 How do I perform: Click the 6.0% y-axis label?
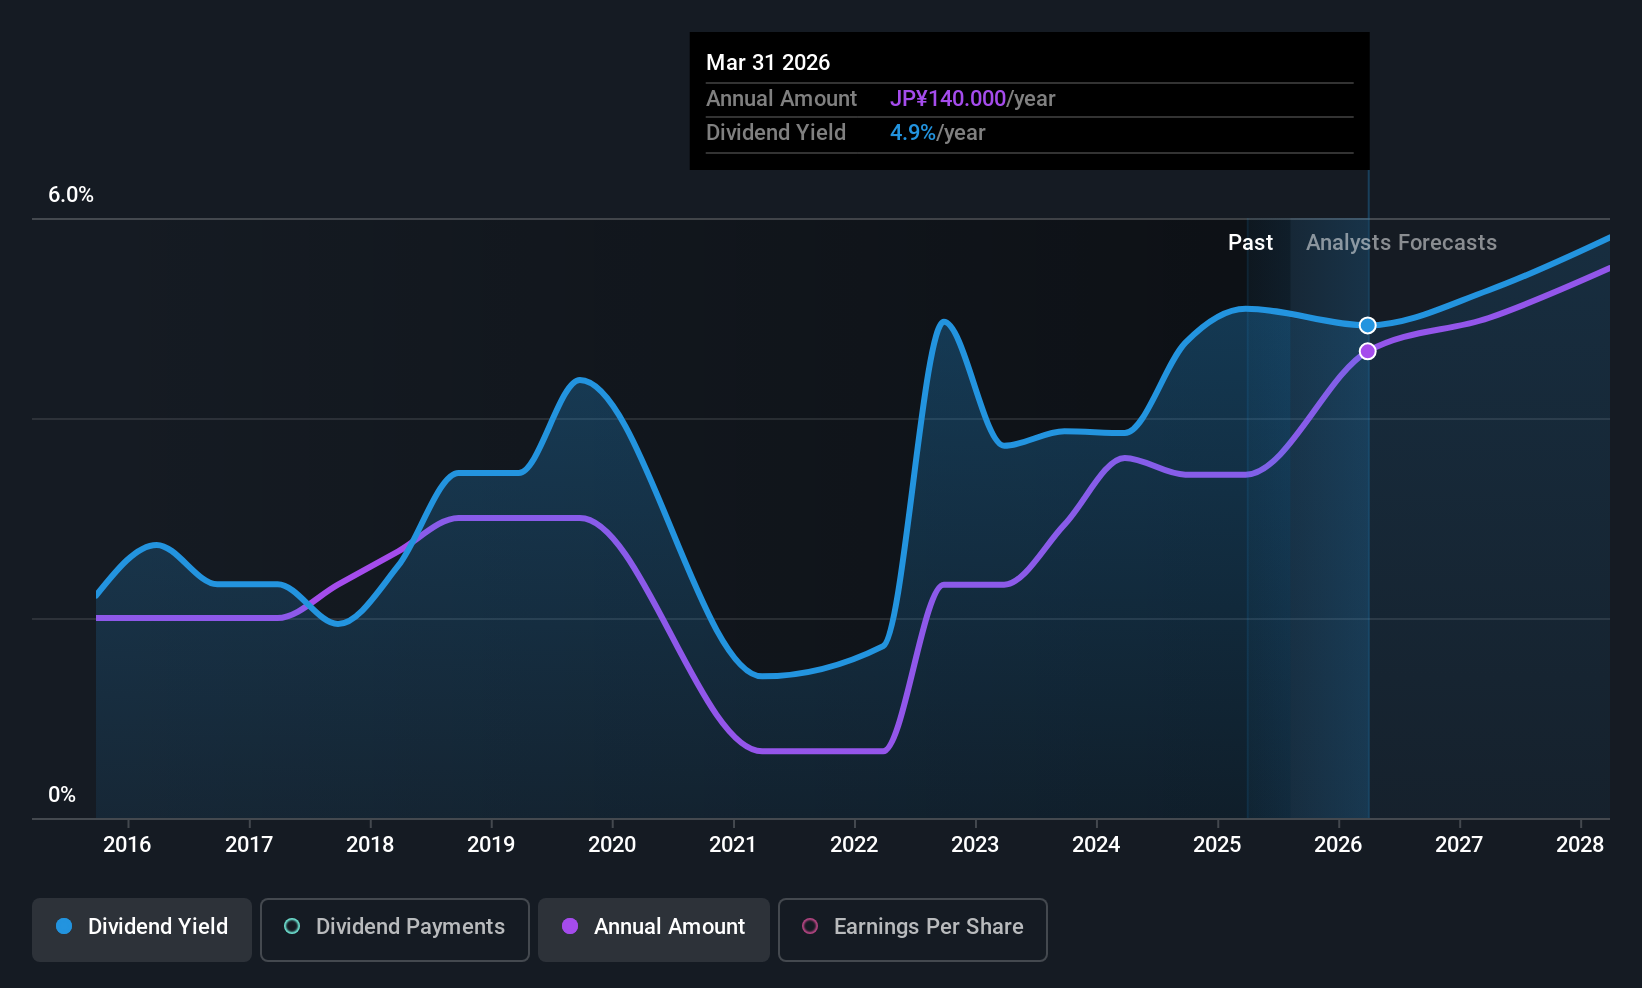[x=71, y=195]
